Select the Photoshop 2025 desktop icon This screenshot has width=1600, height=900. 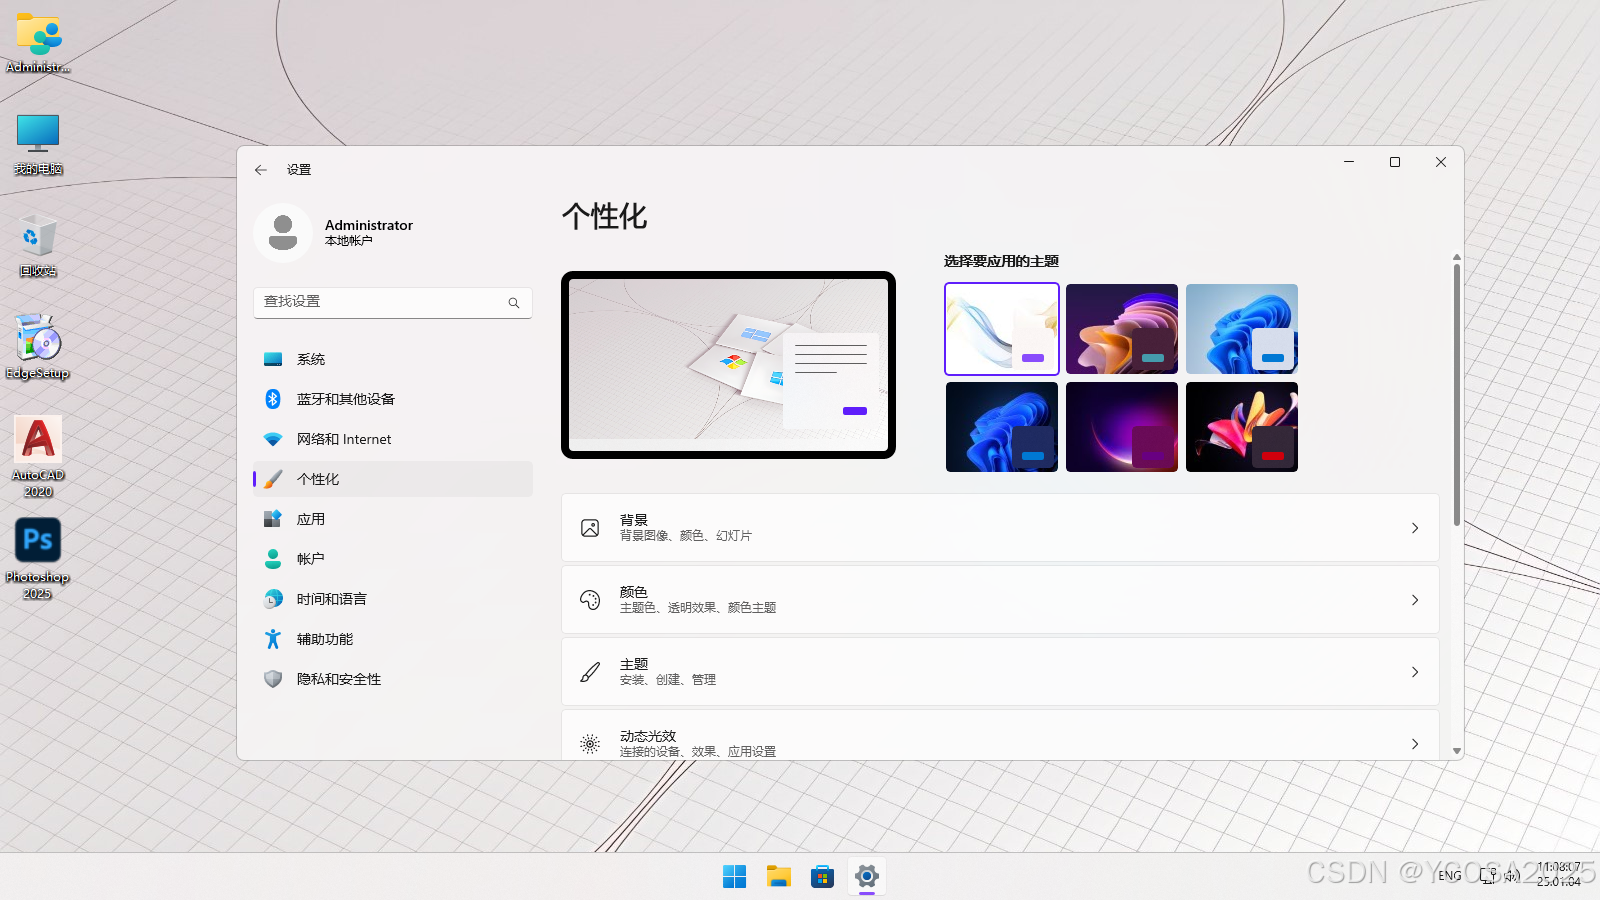click(x=38, y=558)
